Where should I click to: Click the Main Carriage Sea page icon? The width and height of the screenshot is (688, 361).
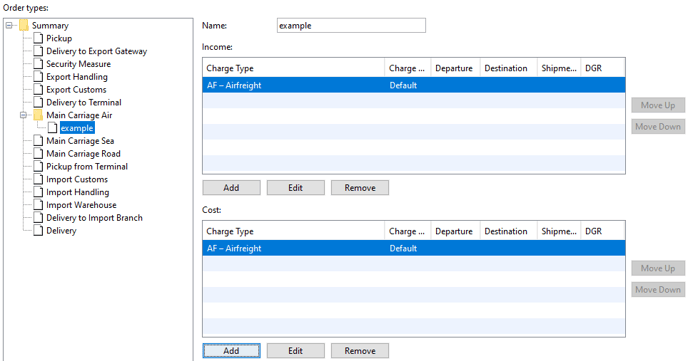coord(39,141)
